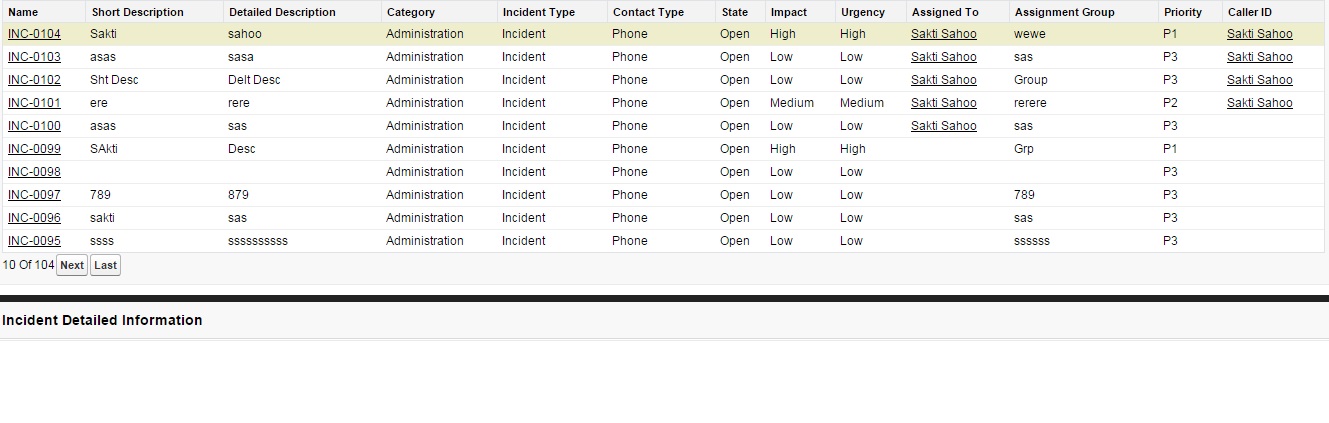Image resolution: width=1329 pixels, height=423 pixels.
Task: Select the INC-0102 incident link
Action: point(34,80)
